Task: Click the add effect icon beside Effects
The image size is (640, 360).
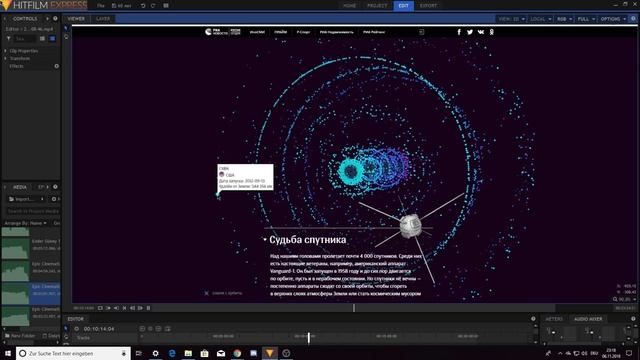Action: (56, 66)
